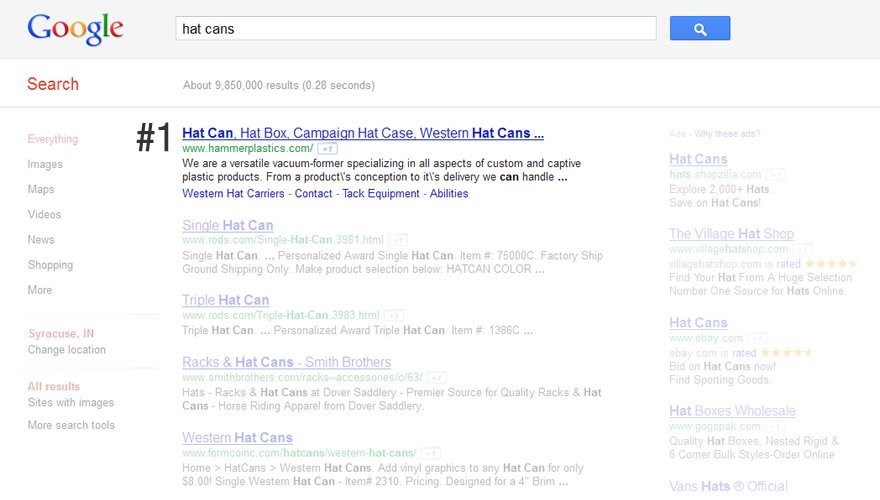Click Syracuse, IN location label
The height and width of the screenshot is (500, 880).
[61, 333]
